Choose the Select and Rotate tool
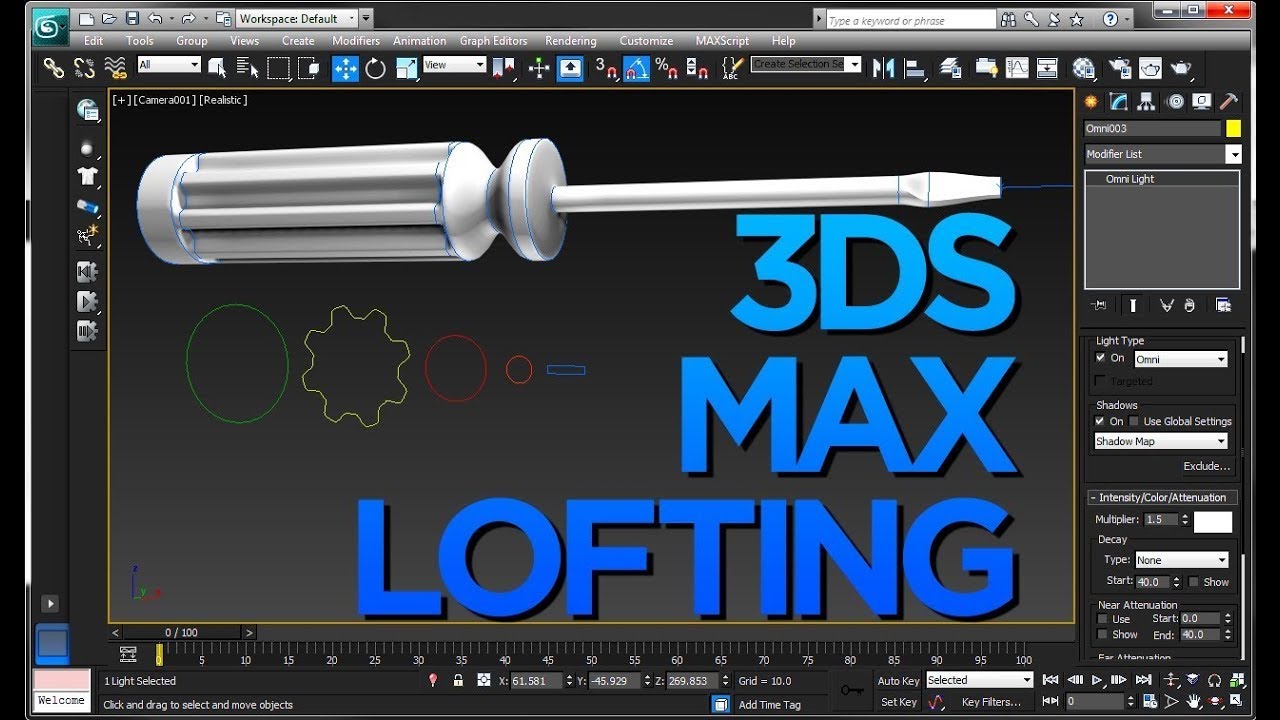1280x720 pixels. [x=376, y=68]
